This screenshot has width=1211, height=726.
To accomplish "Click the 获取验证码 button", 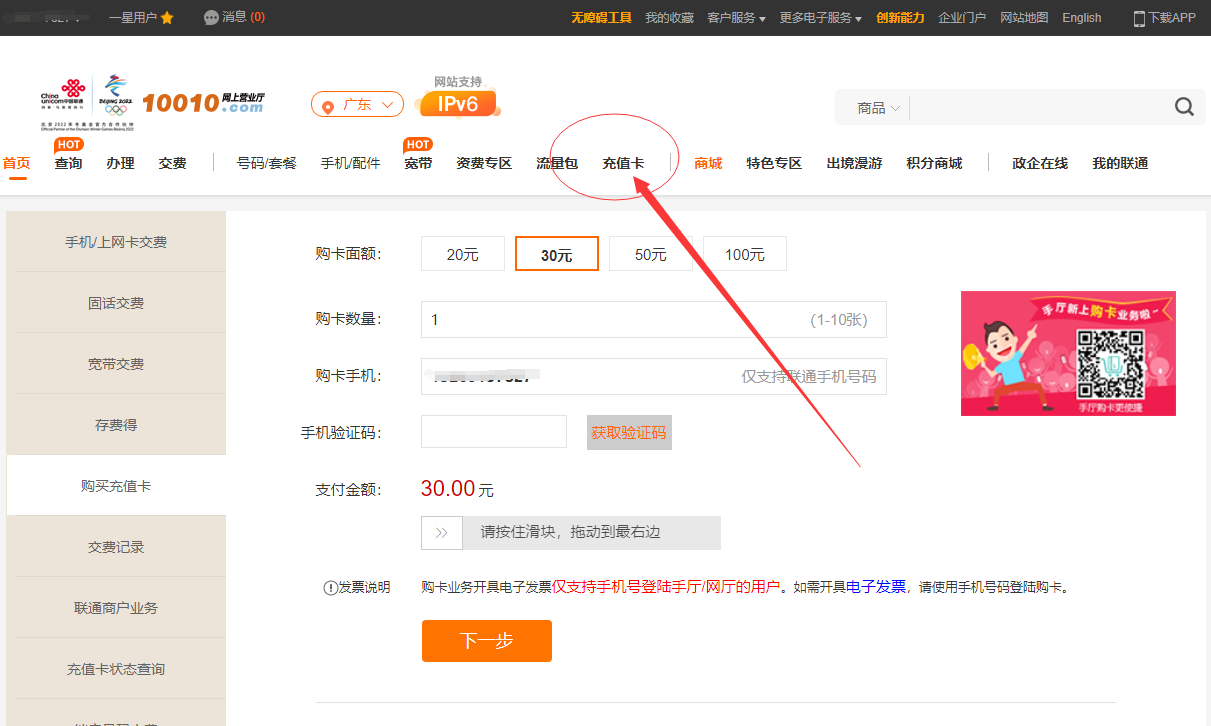I will 629,432.
